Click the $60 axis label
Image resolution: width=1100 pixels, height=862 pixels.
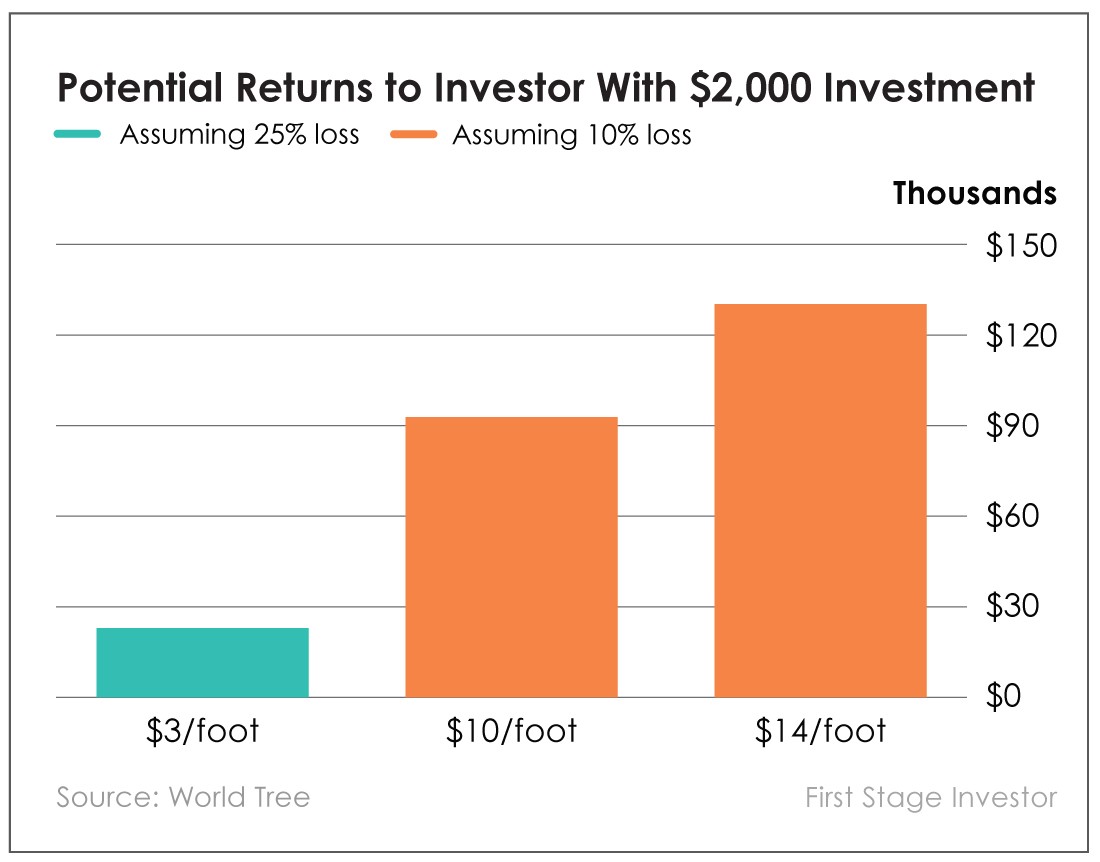1012,516
